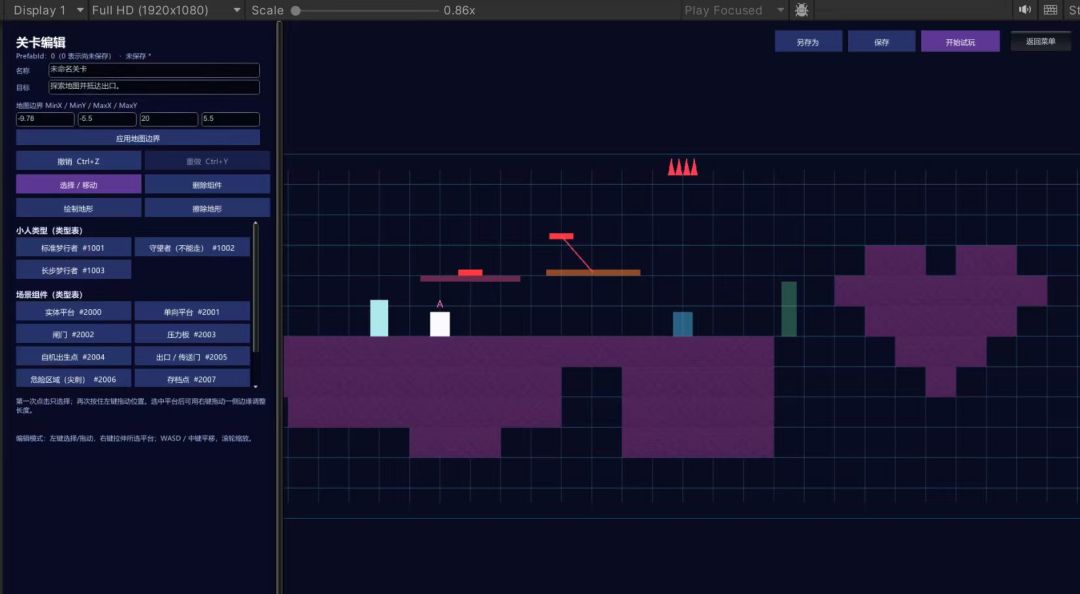The height and width of the screenshot is (594, 1080).
Task: Adjust the Scale slider handle
Action: [x=295, y=10]
